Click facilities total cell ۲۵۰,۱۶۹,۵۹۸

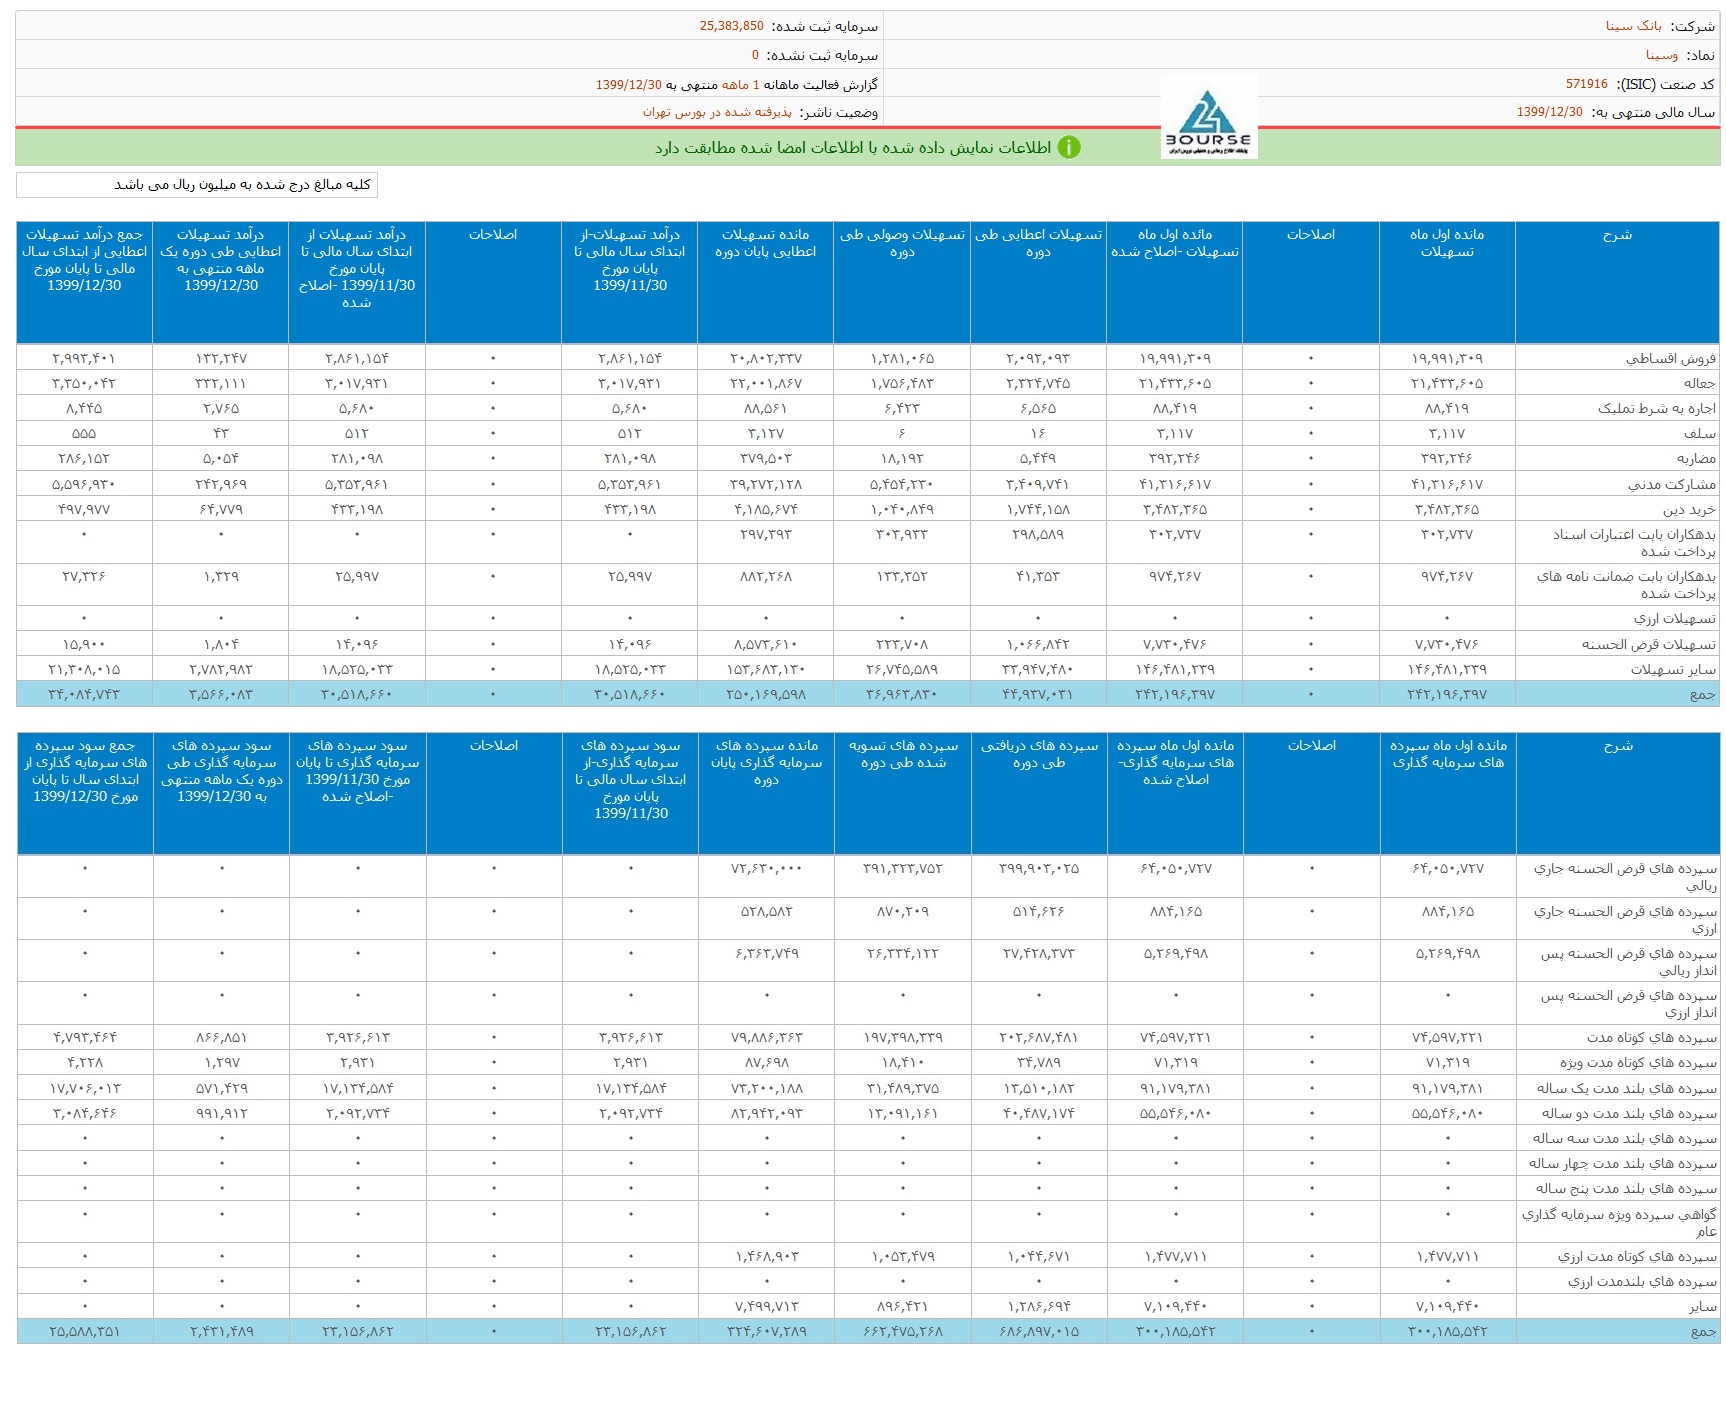[765, 694]
